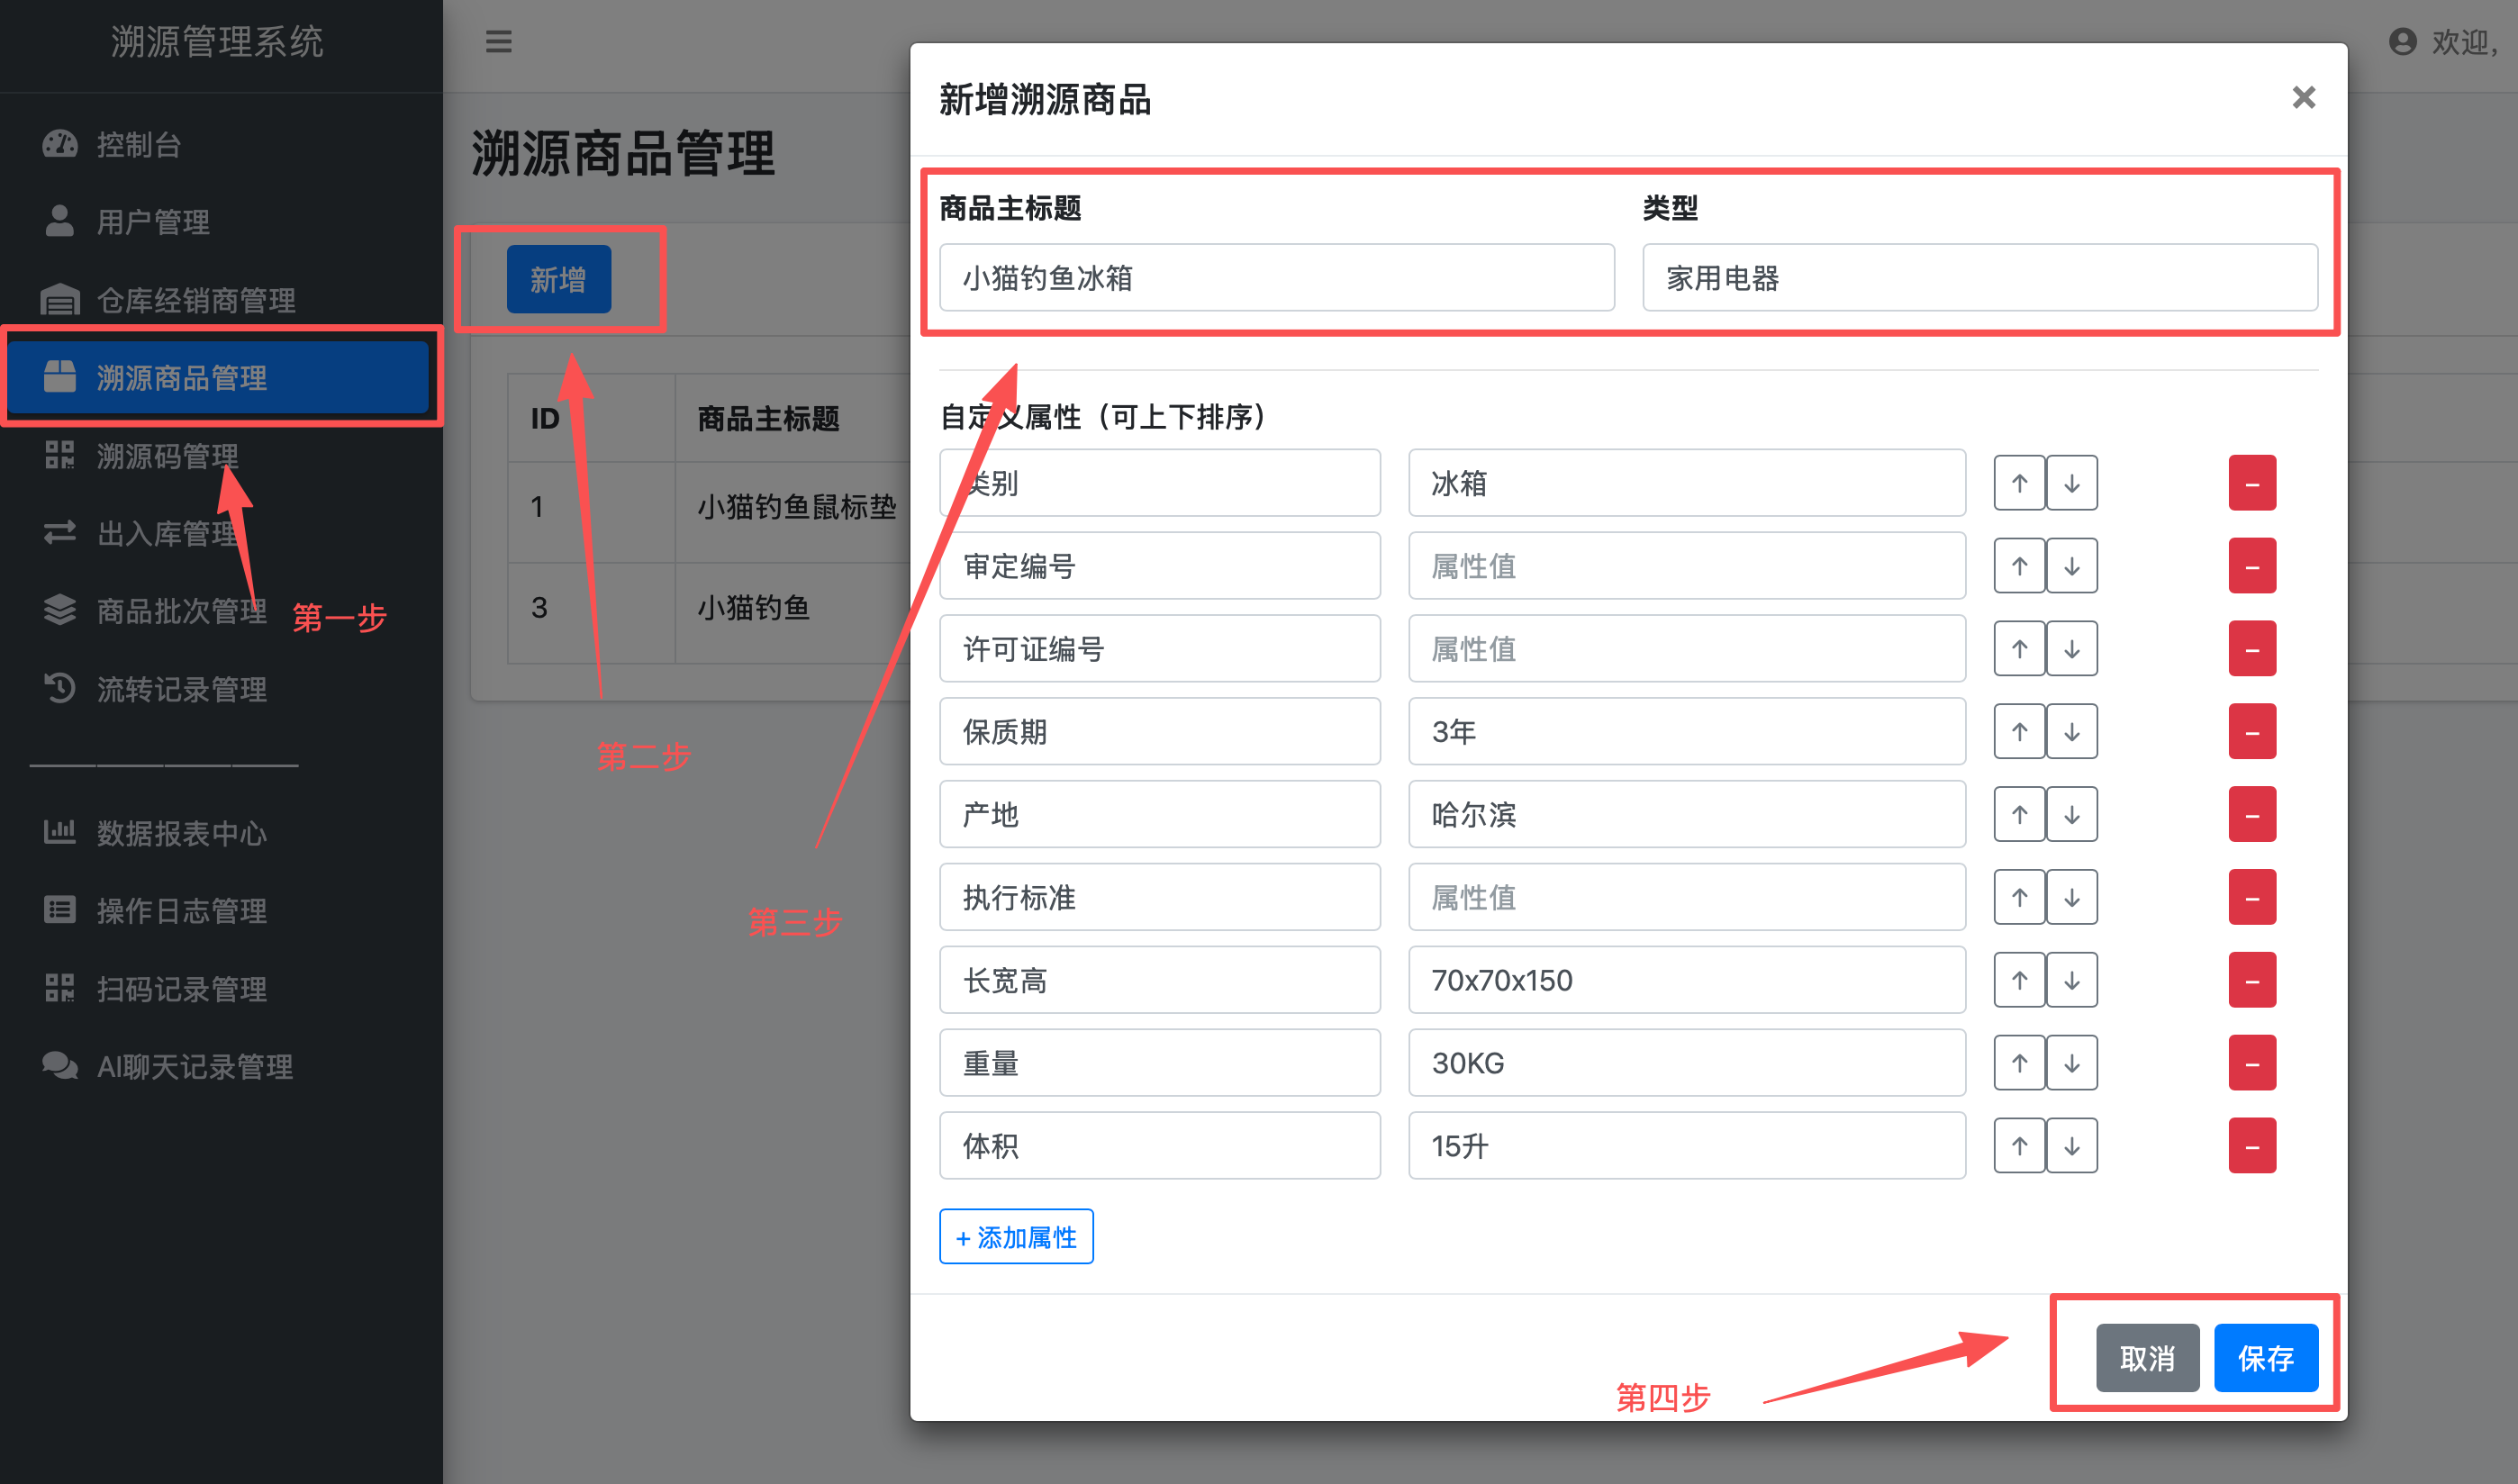Viewport: 2518px width, 1484px height.
Task: Click the AI聊天记录管理 chat icon
Action: (60, 1066)
